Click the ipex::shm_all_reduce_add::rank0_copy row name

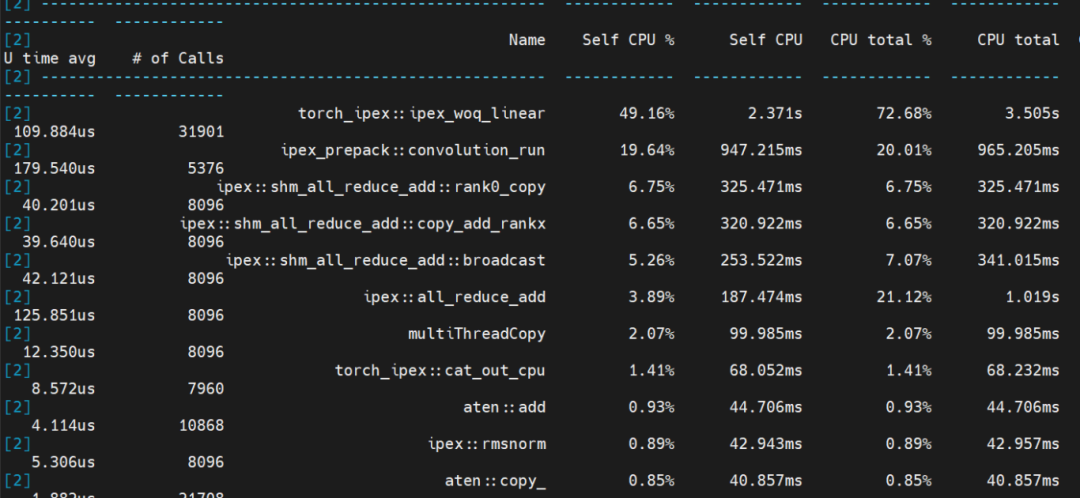click(381, 187)
